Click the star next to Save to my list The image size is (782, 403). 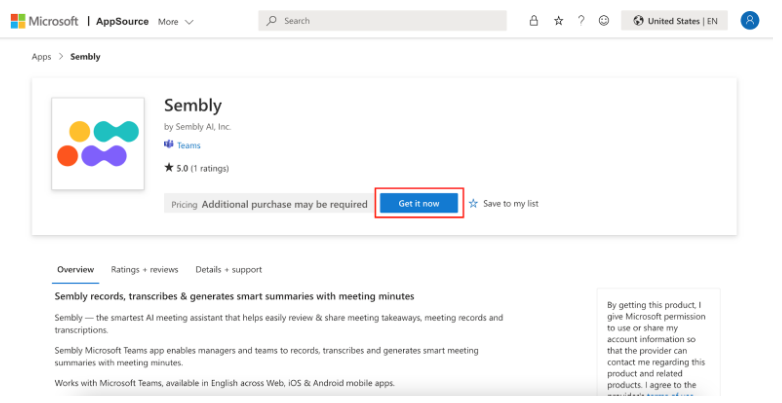[x=473, y=203]
